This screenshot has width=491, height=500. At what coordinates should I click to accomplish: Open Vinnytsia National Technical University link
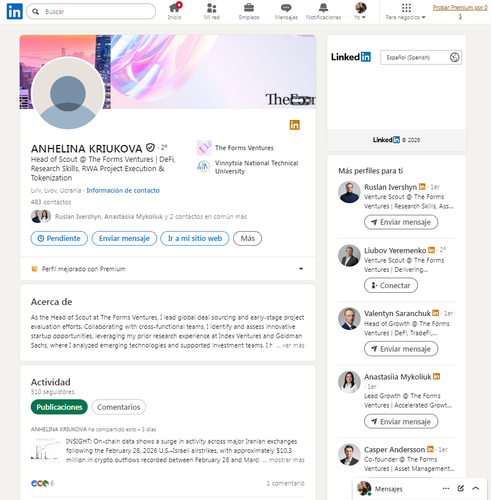click(256, 167)
